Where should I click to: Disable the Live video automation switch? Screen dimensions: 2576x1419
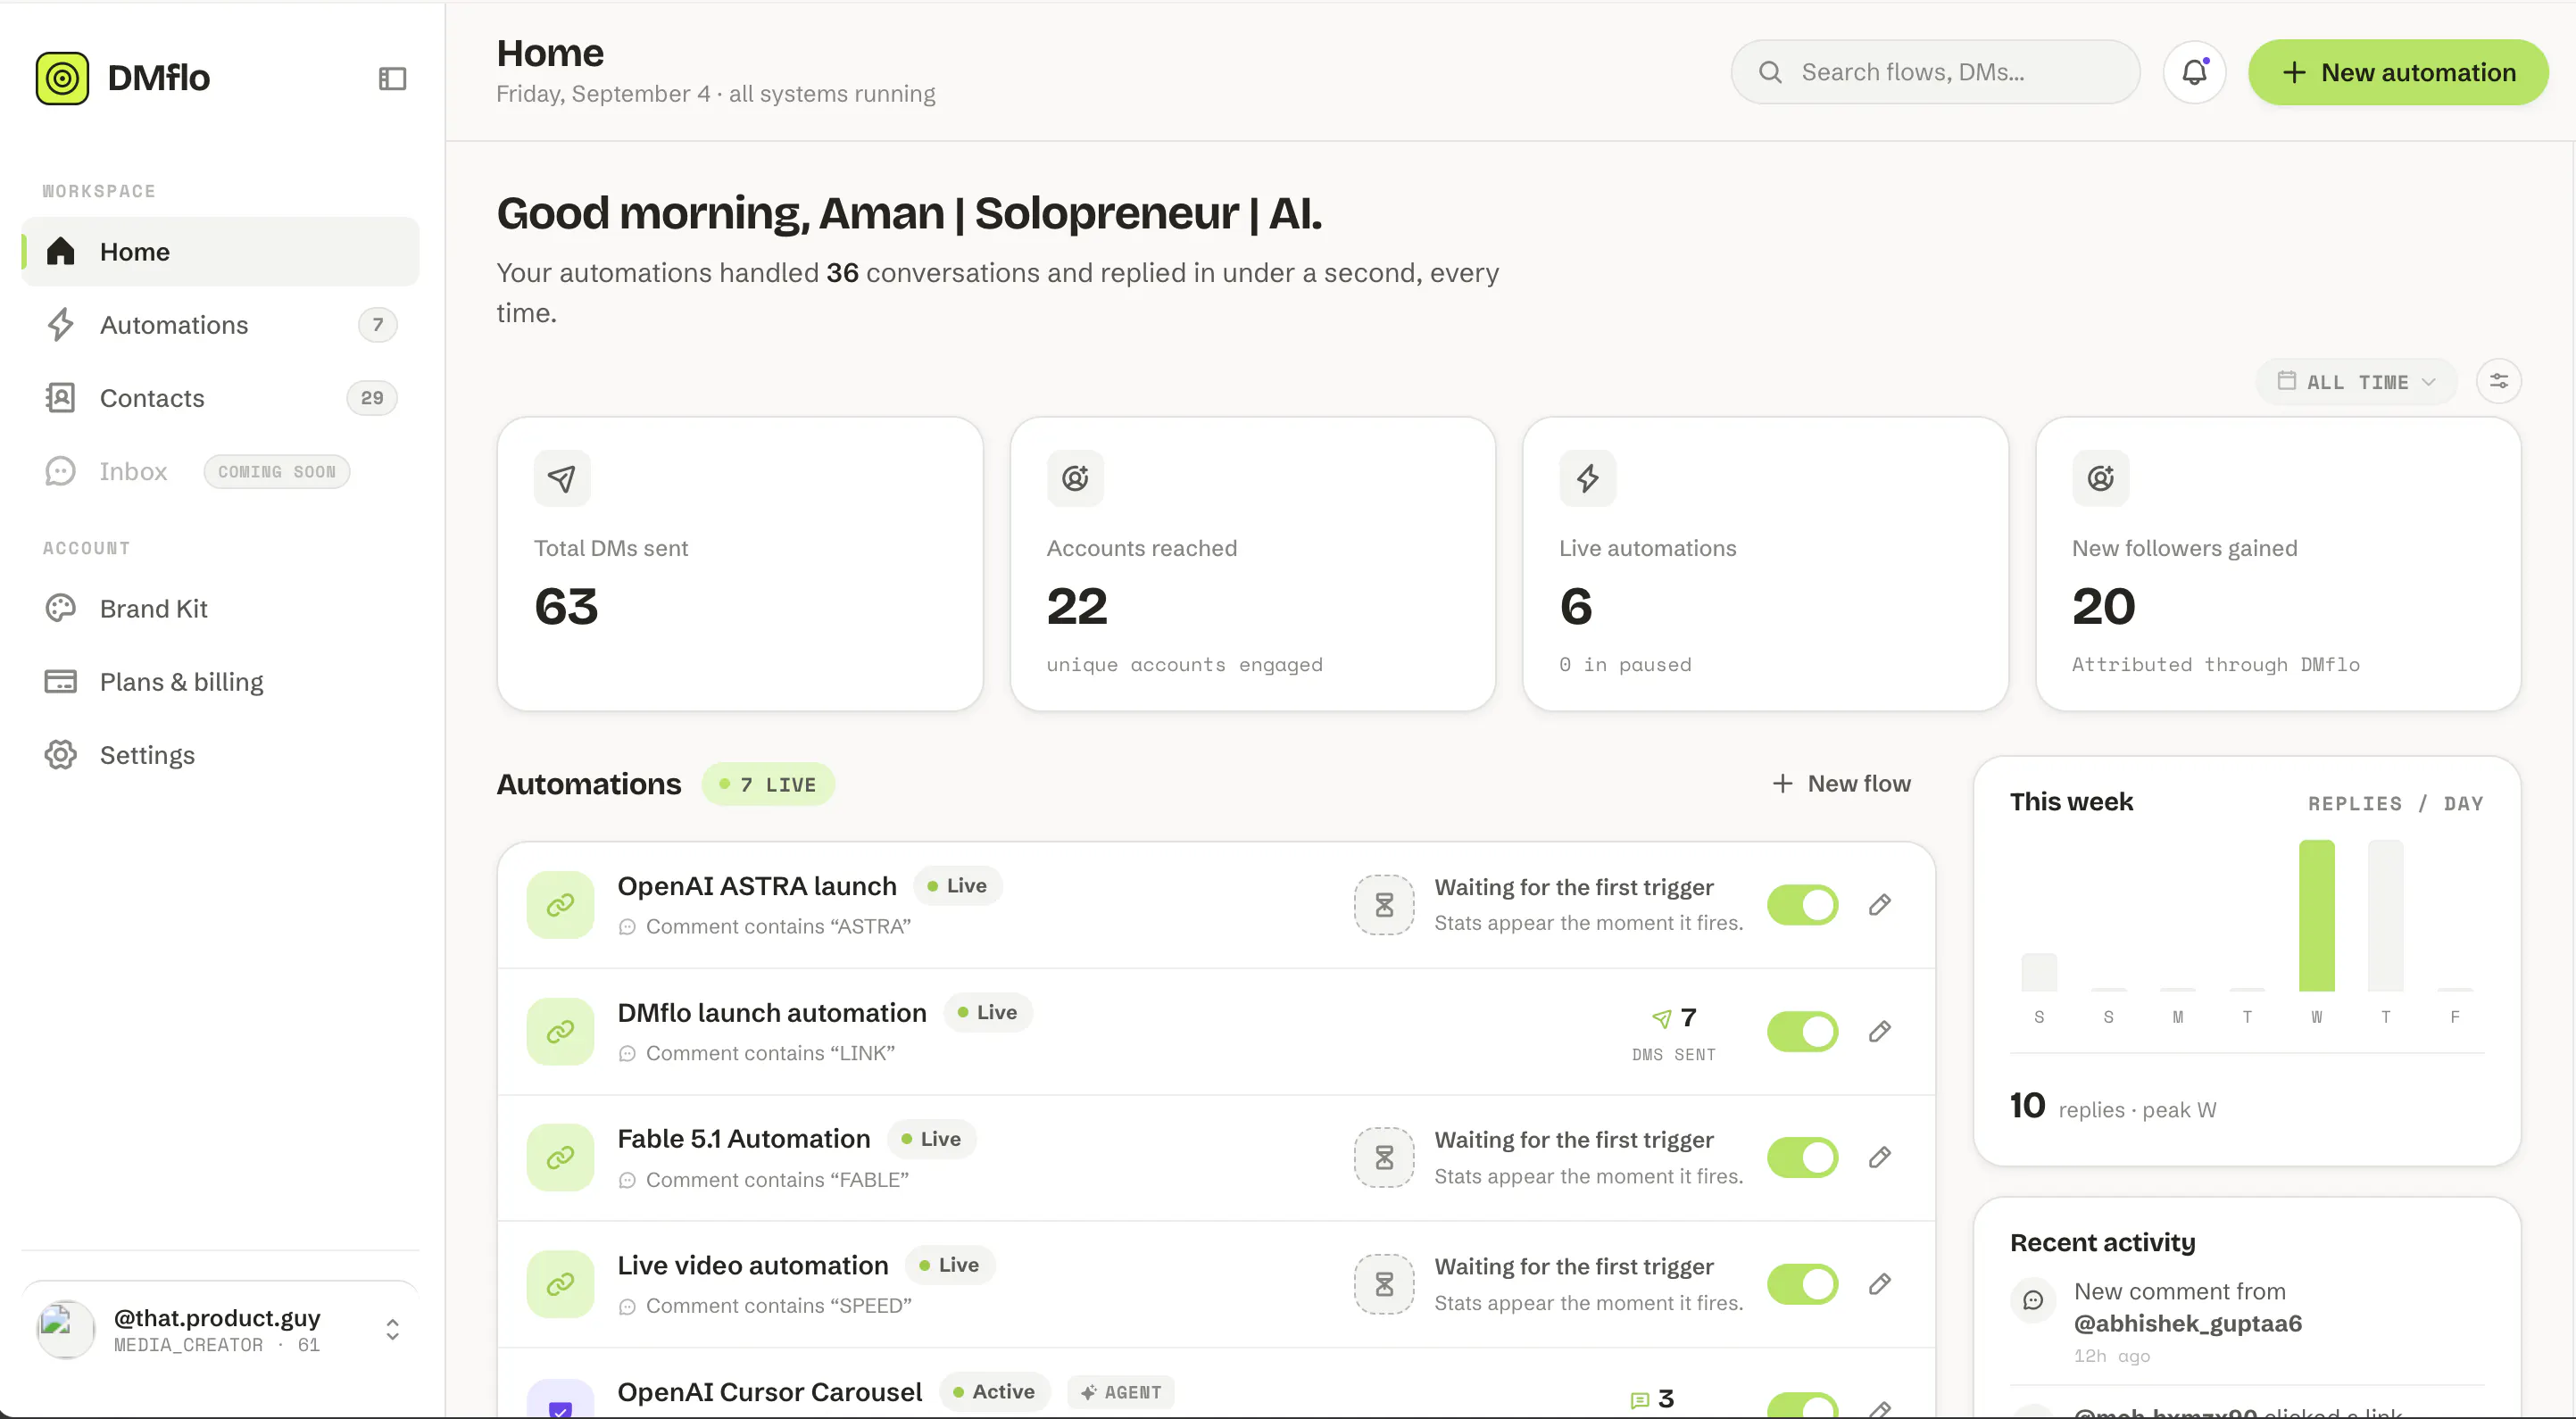[x=1802, y=1284]
